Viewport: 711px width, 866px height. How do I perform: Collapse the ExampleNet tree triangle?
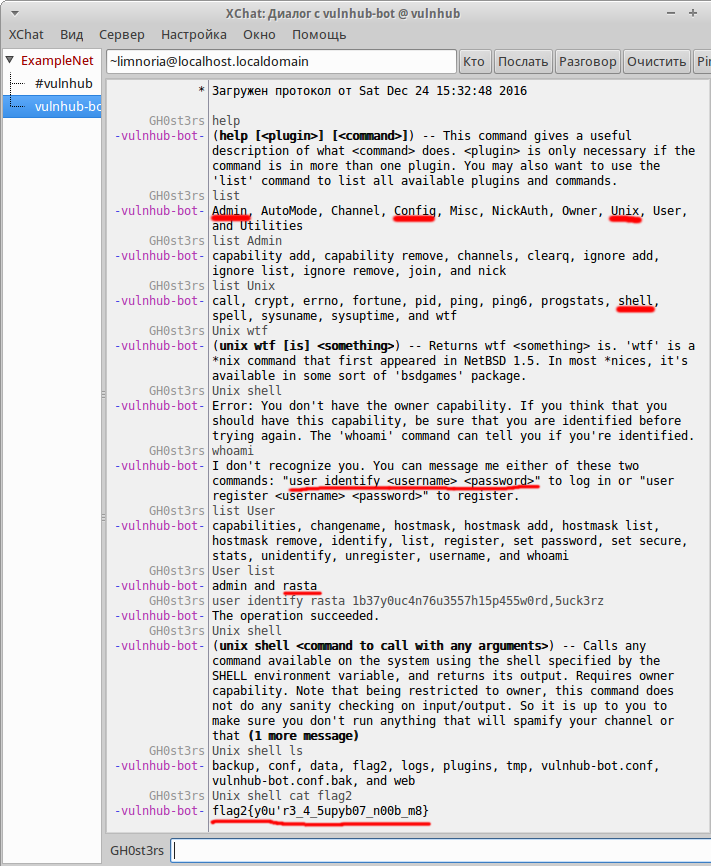tap(9, 60)
